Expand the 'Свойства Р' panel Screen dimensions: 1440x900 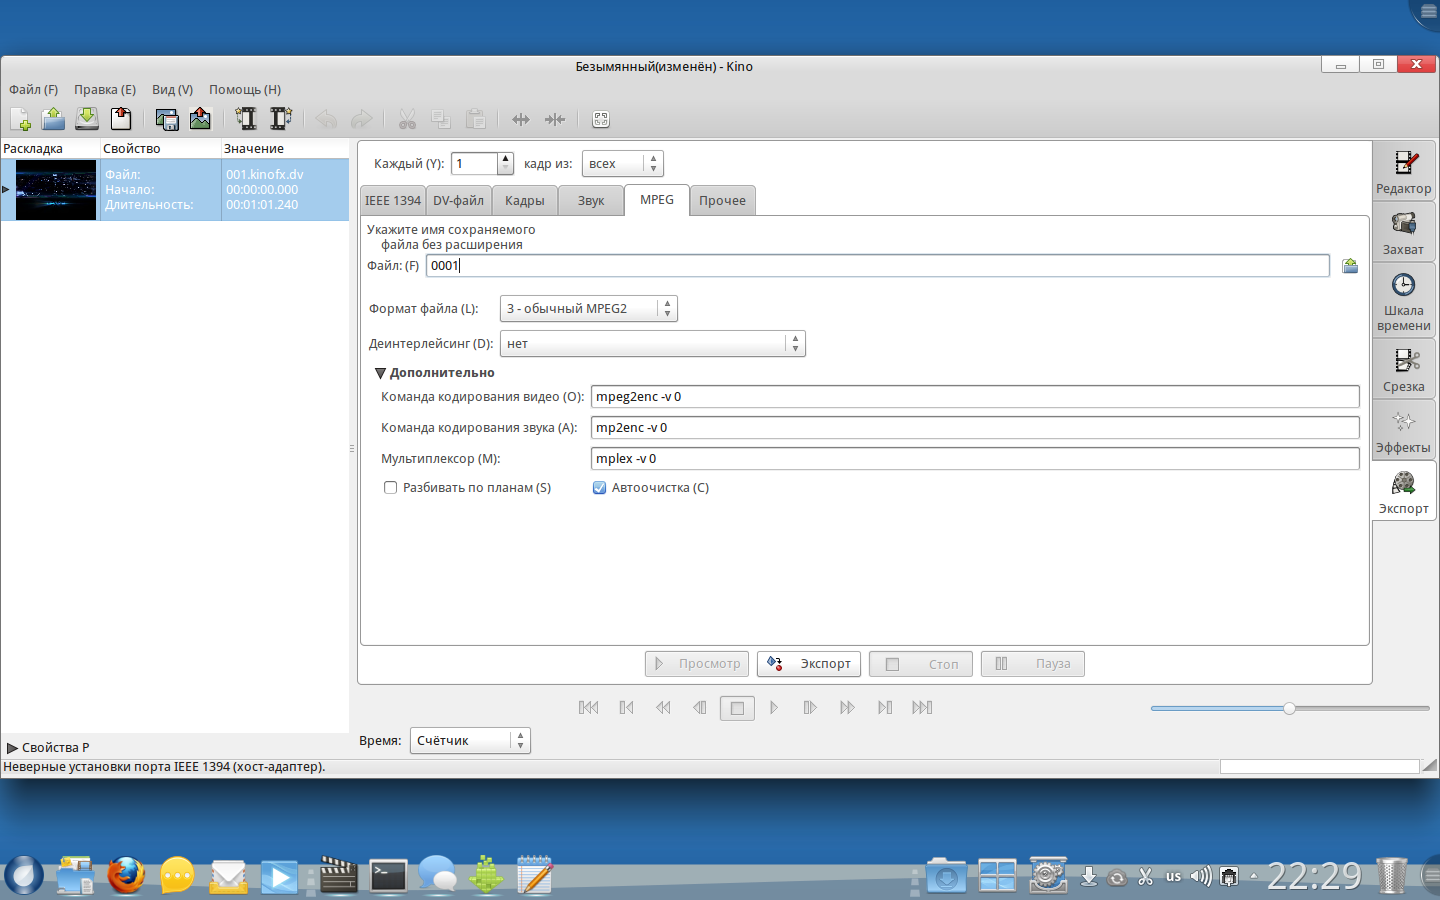point(13,748)
